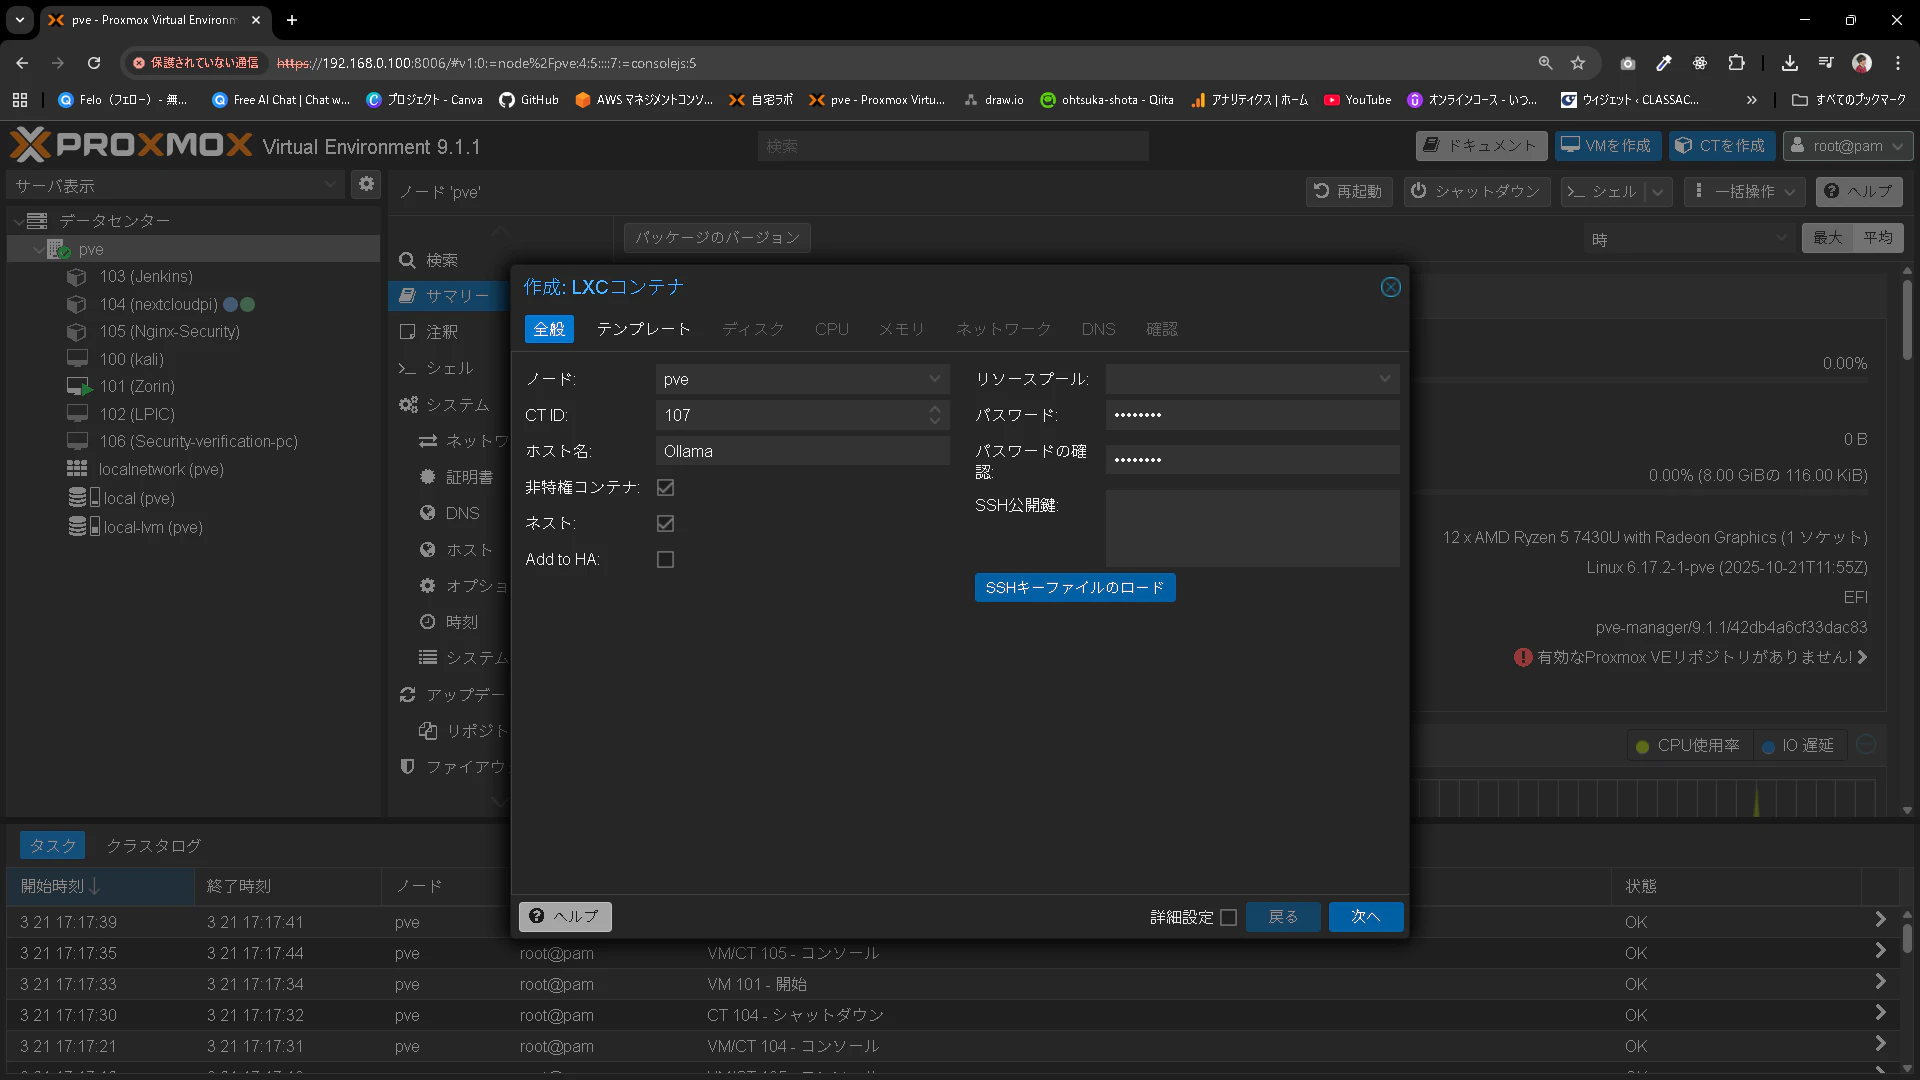Switch to the テンプレート tab
The image size is (1920, 1080).
click(x=643, y=329)
